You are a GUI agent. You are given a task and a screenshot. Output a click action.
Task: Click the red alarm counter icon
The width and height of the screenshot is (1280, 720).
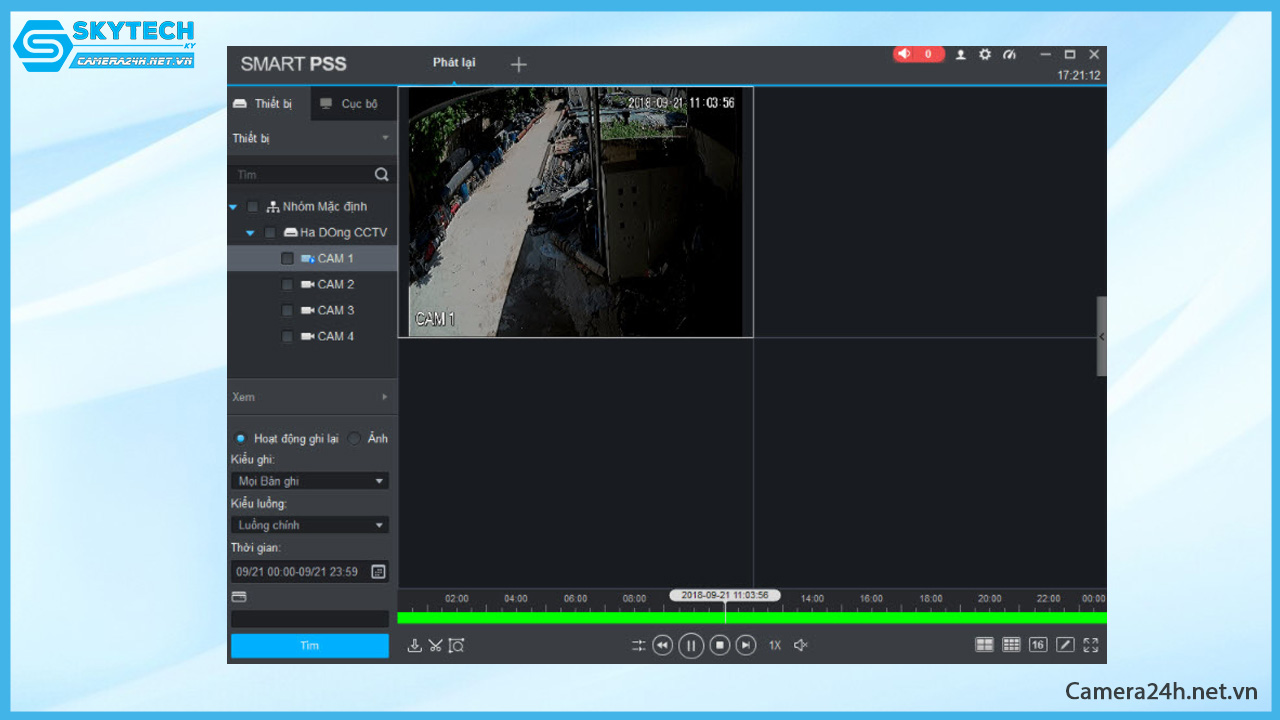[918, 54]
